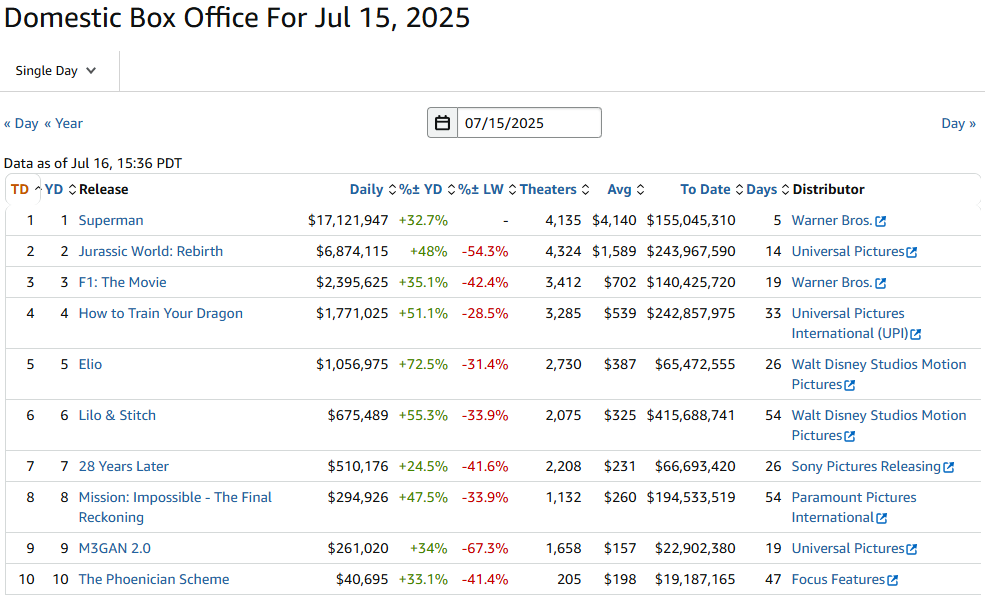Click the Daily column header label
This screenshot has height=595, width=985.
coord(366,189)
